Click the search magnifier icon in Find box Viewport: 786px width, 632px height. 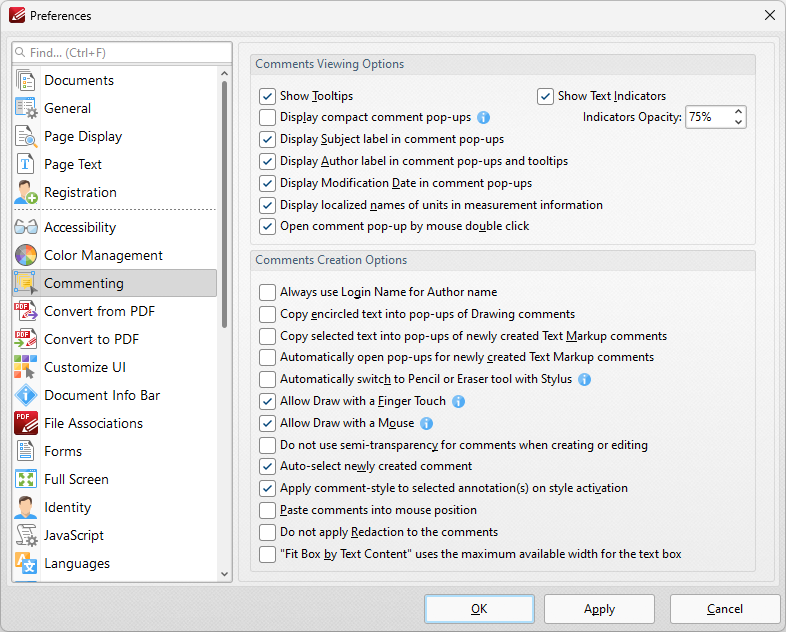tap(20, 52)
